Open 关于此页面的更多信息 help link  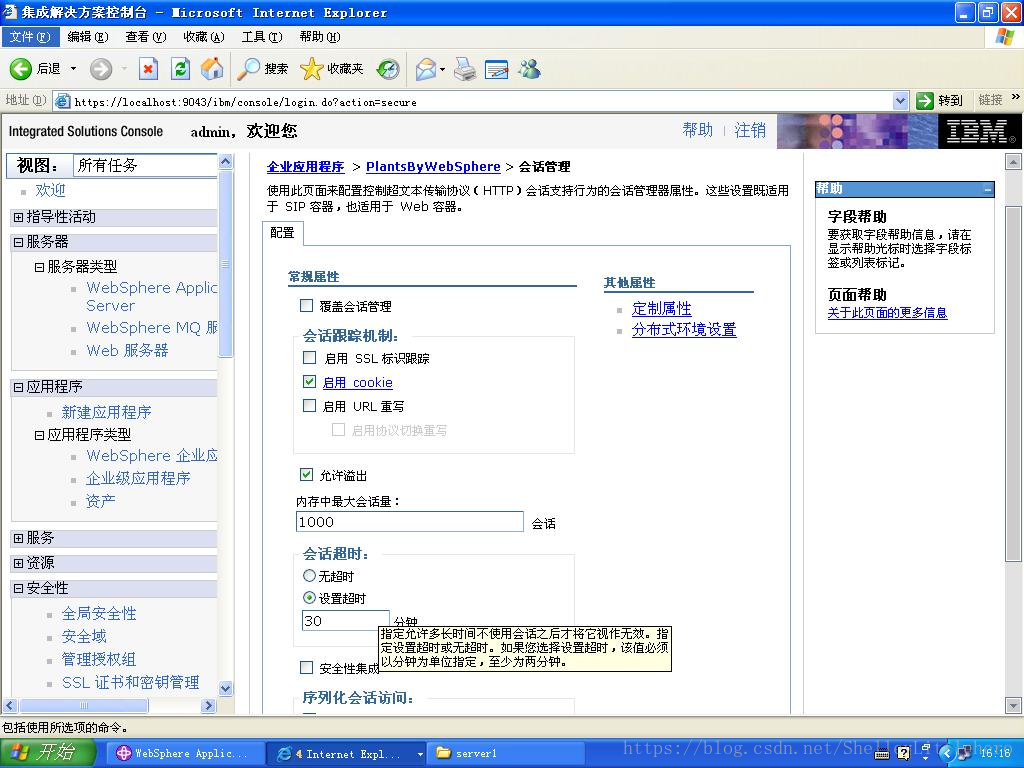[x=887, y=313]
